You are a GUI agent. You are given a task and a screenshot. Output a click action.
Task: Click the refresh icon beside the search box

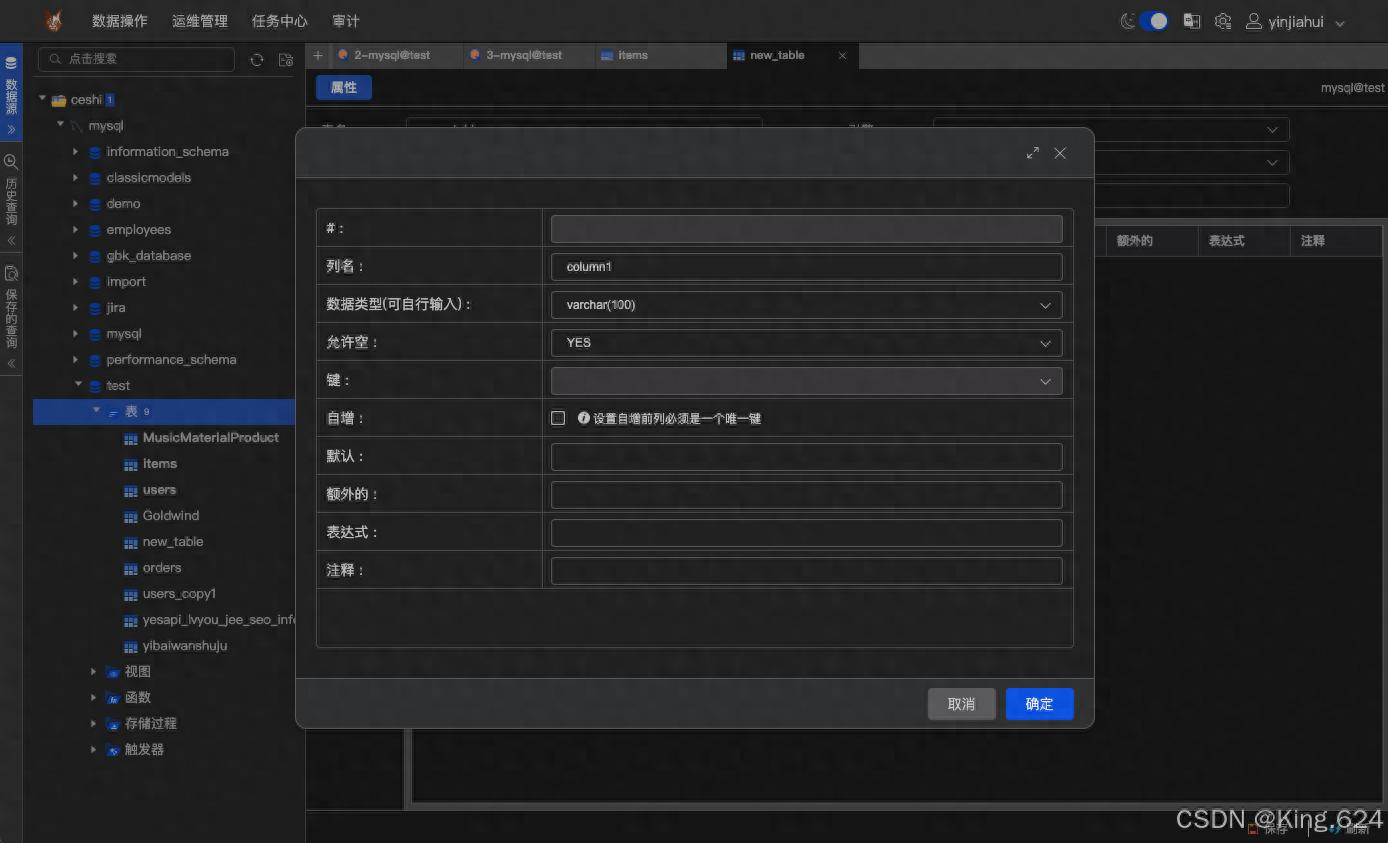click(257, 60)
